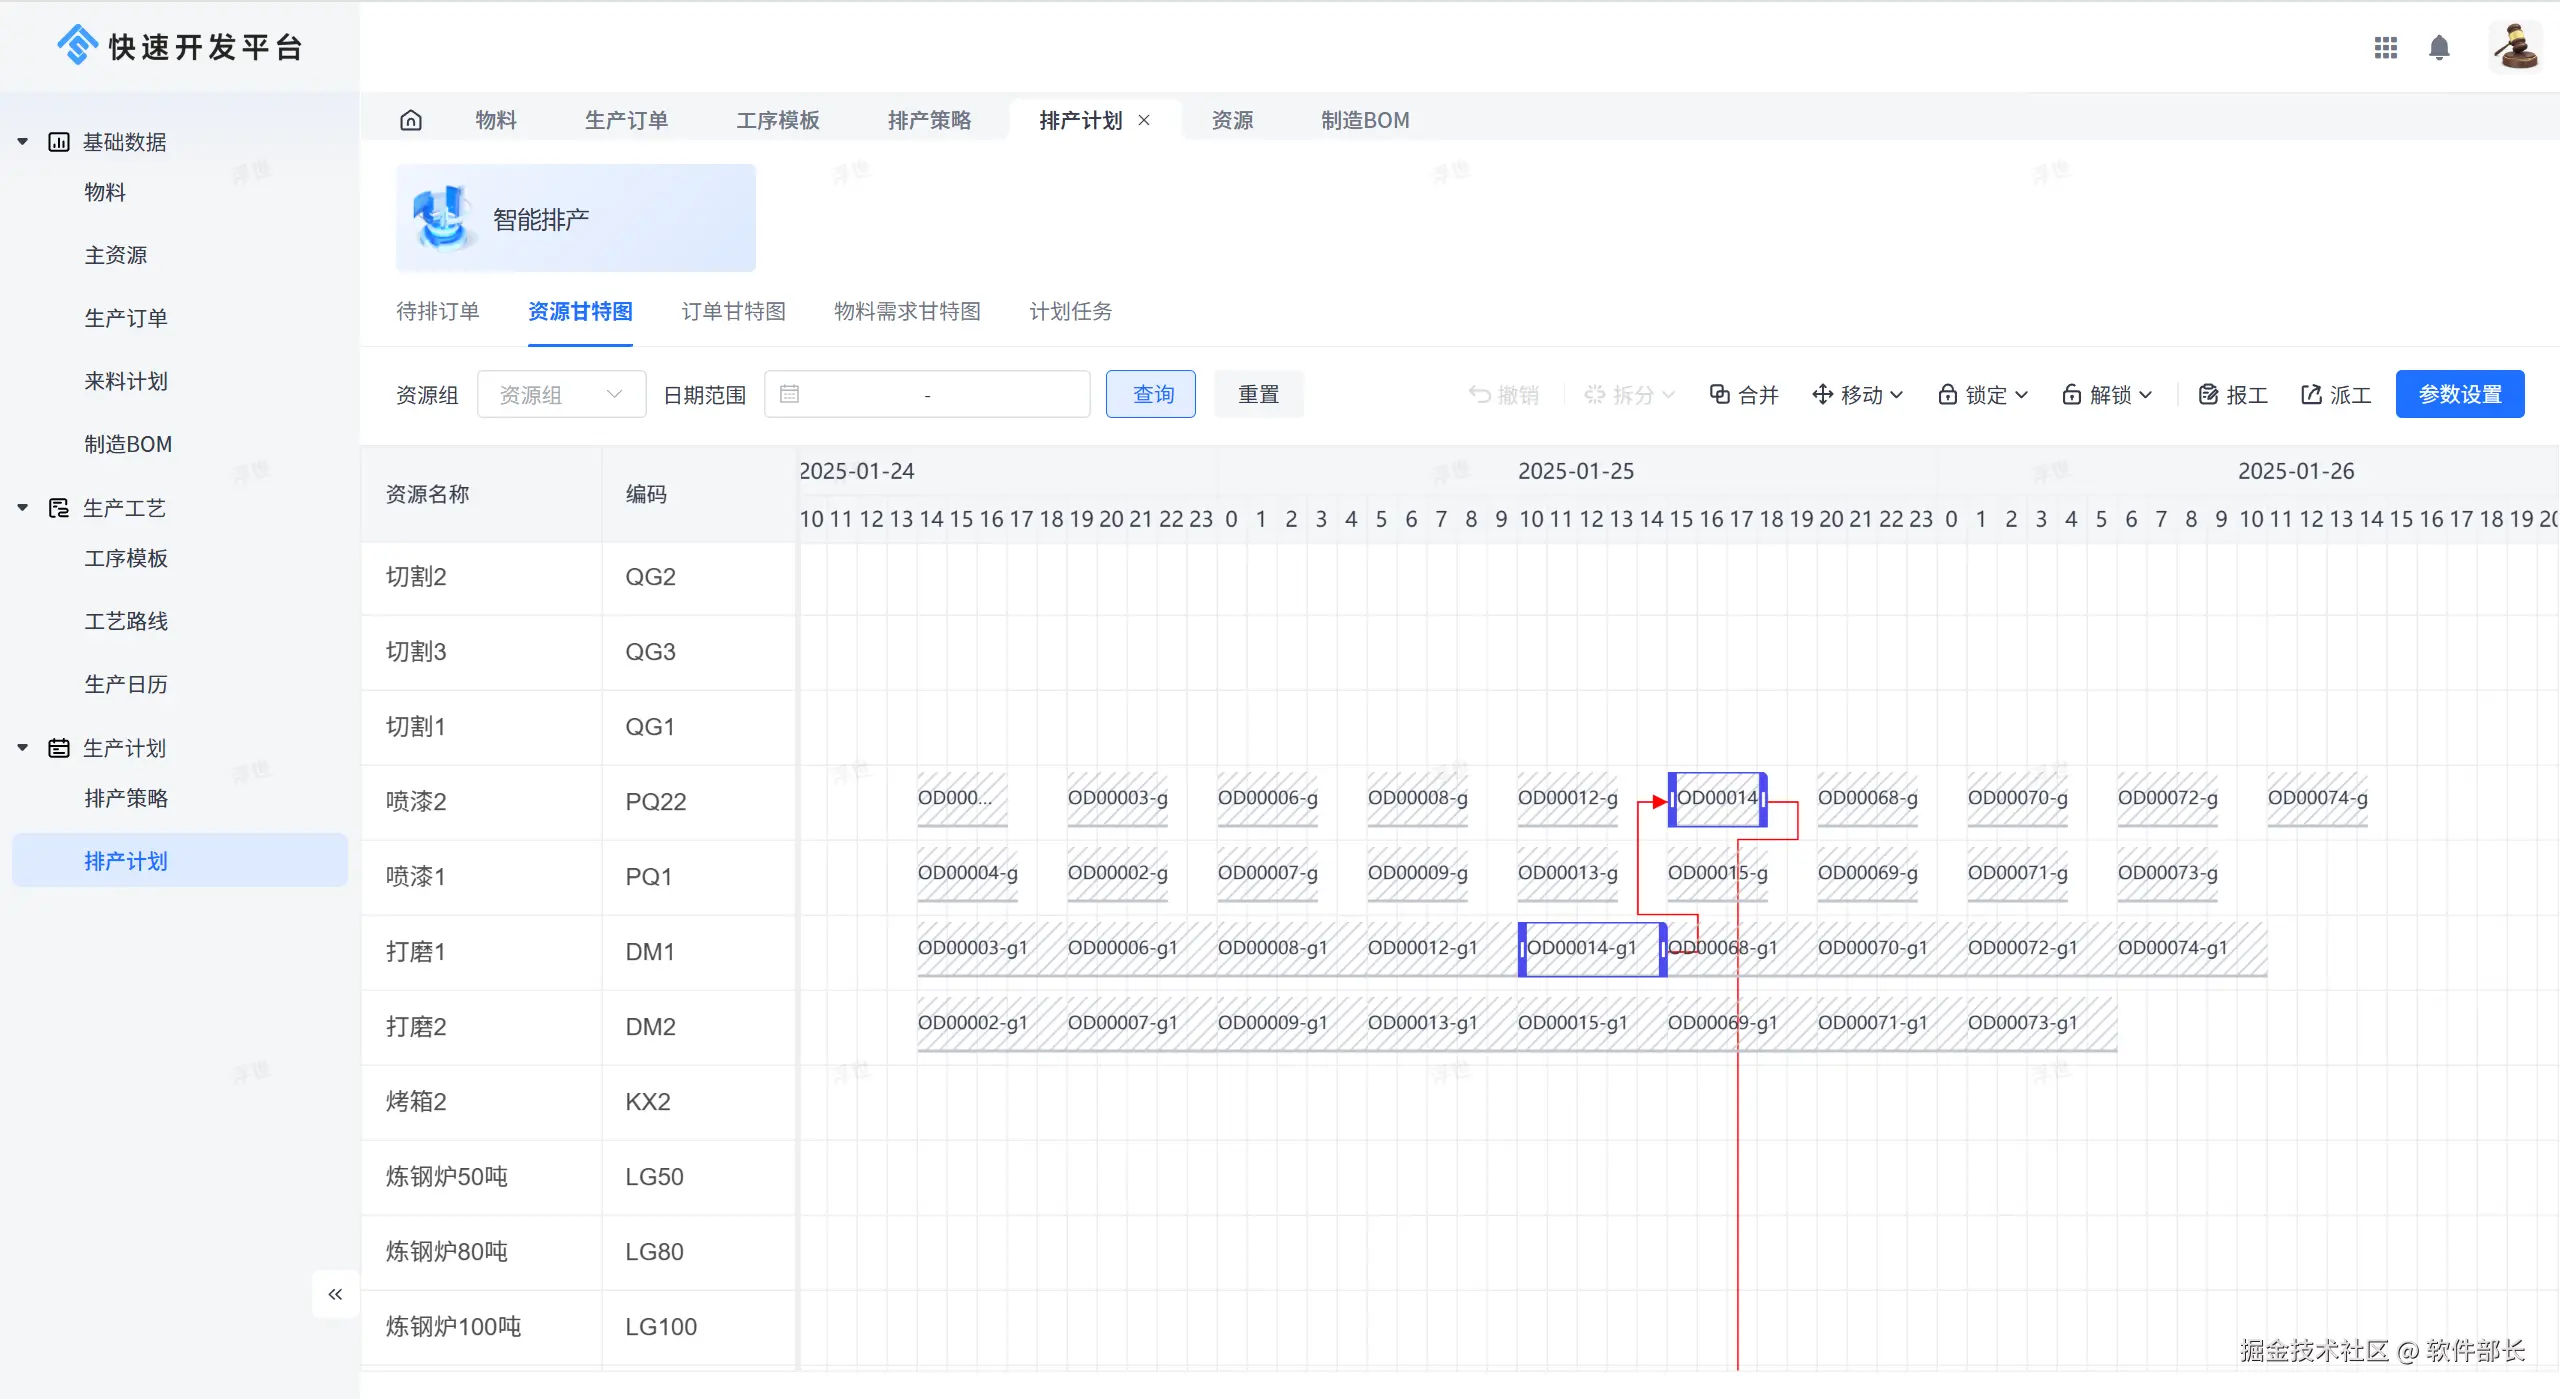Viewport: 2560px width, 1399px height.
Task: Open the 资源组 dropdown
Action: coord(561,395)
